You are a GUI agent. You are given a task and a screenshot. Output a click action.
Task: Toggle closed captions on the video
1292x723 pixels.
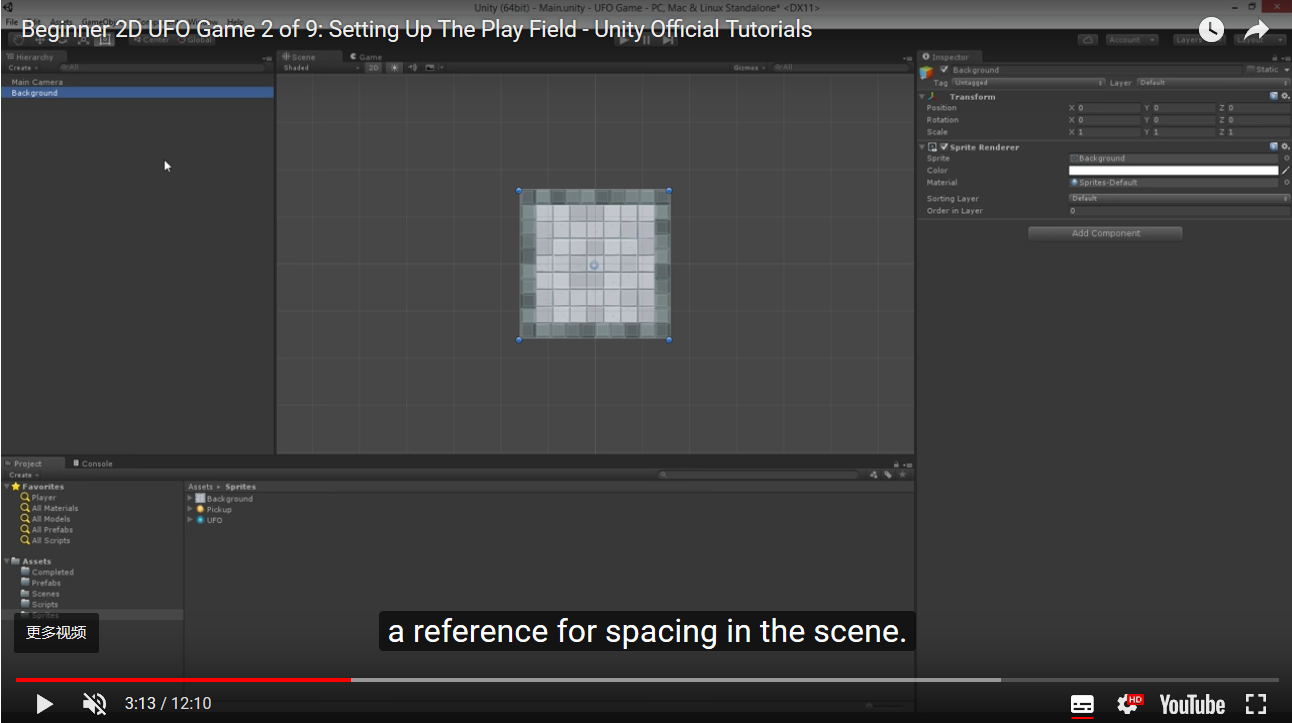(x=1082, y=704)
